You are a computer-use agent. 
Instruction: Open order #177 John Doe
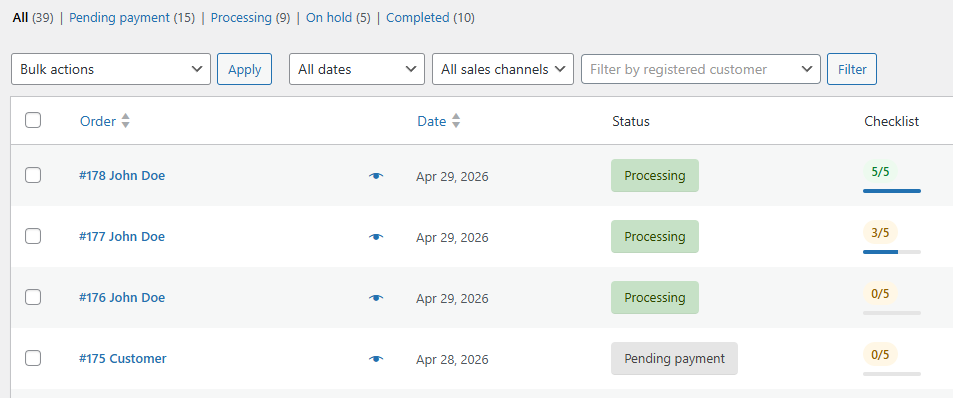122,236
